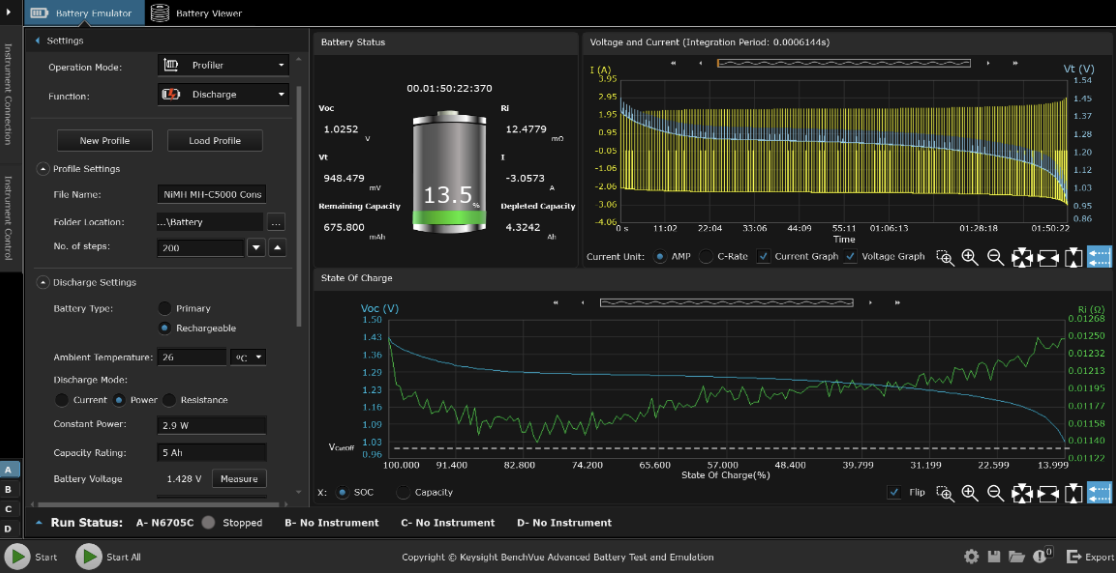Switch to the Battery Viewer tab
This screenshot has height=574, width=1116.
point(197,14)
